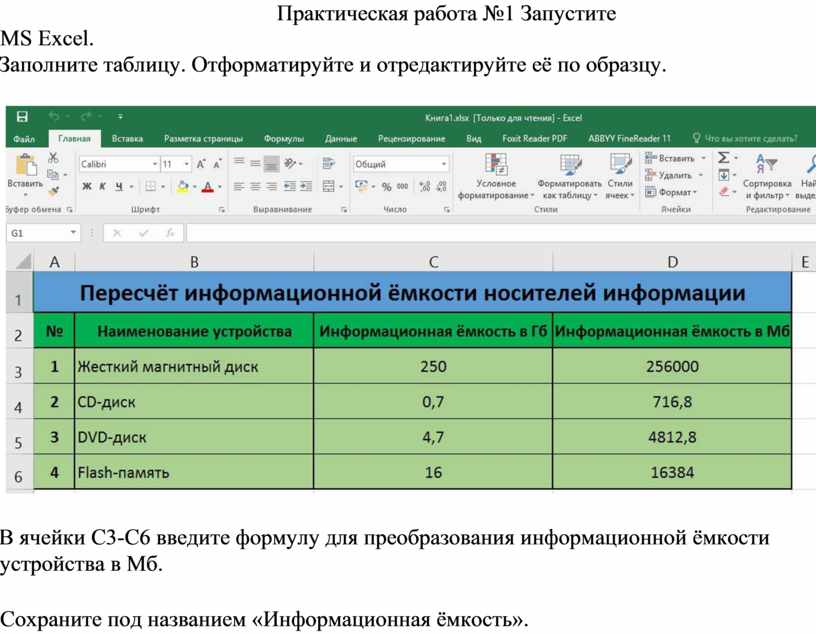Click the percent style icon

pyautogui.click(x=386, y=187)
